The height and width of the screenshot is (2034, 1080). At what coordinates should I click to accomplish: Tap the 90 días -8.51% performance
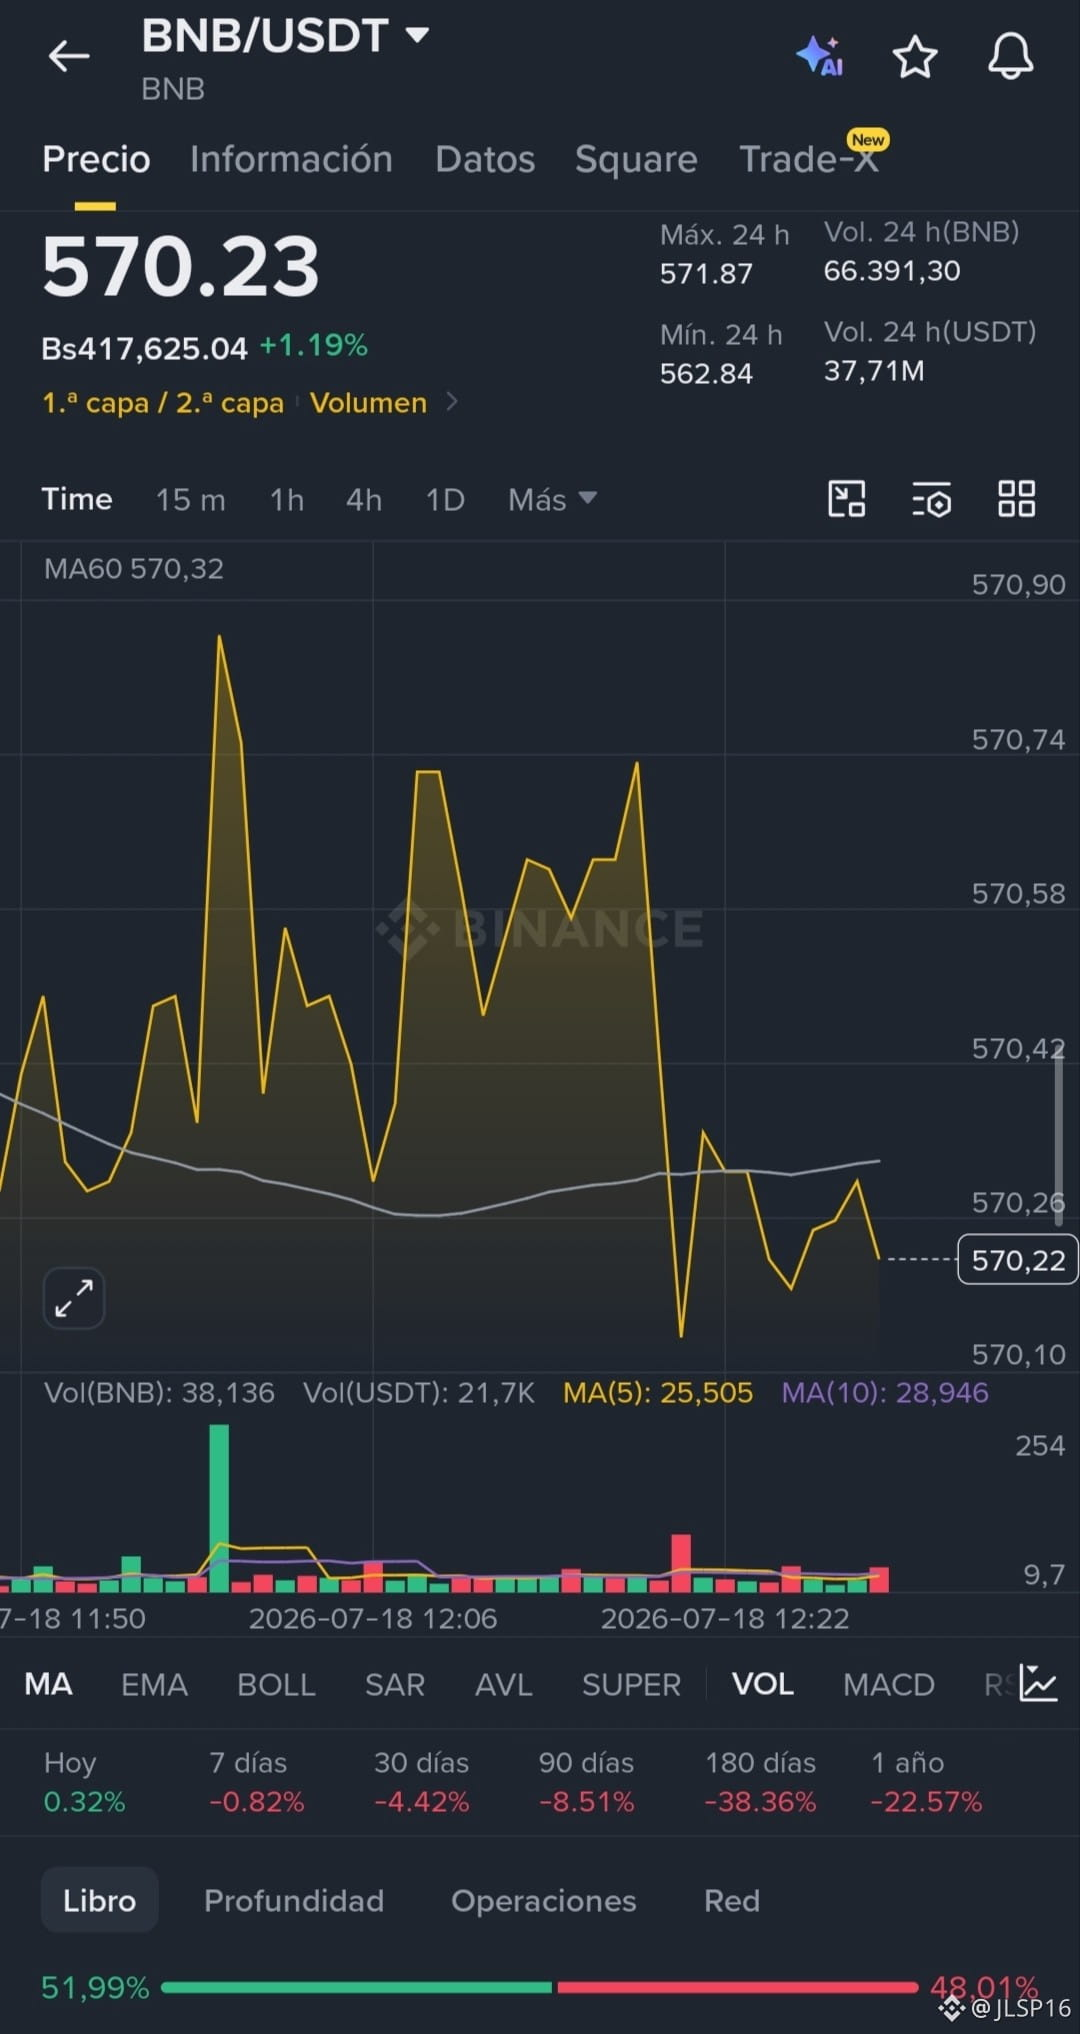(586, 1782)
